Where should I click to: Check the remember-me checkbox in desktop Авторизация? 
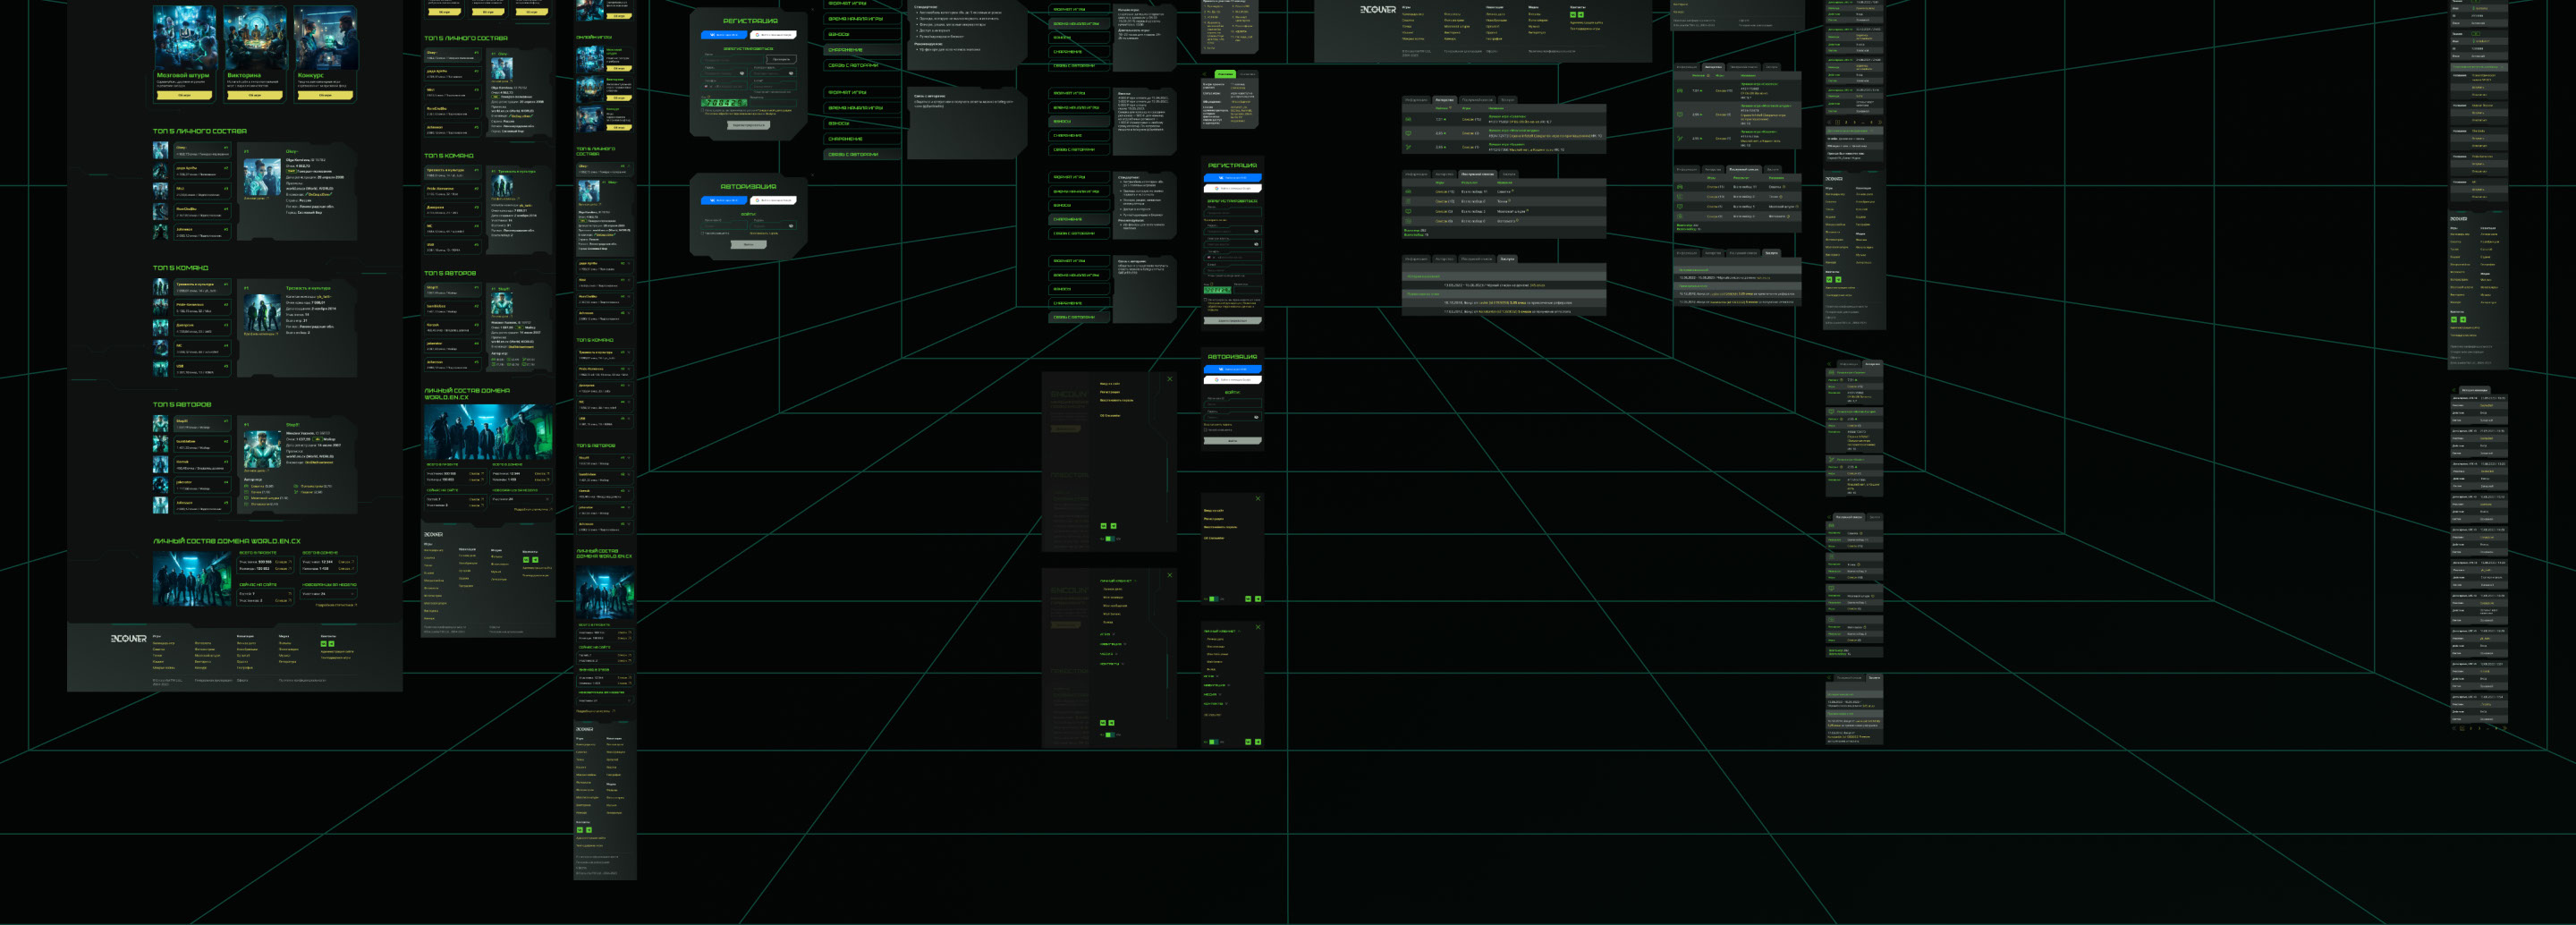click(x=704, y=233)
